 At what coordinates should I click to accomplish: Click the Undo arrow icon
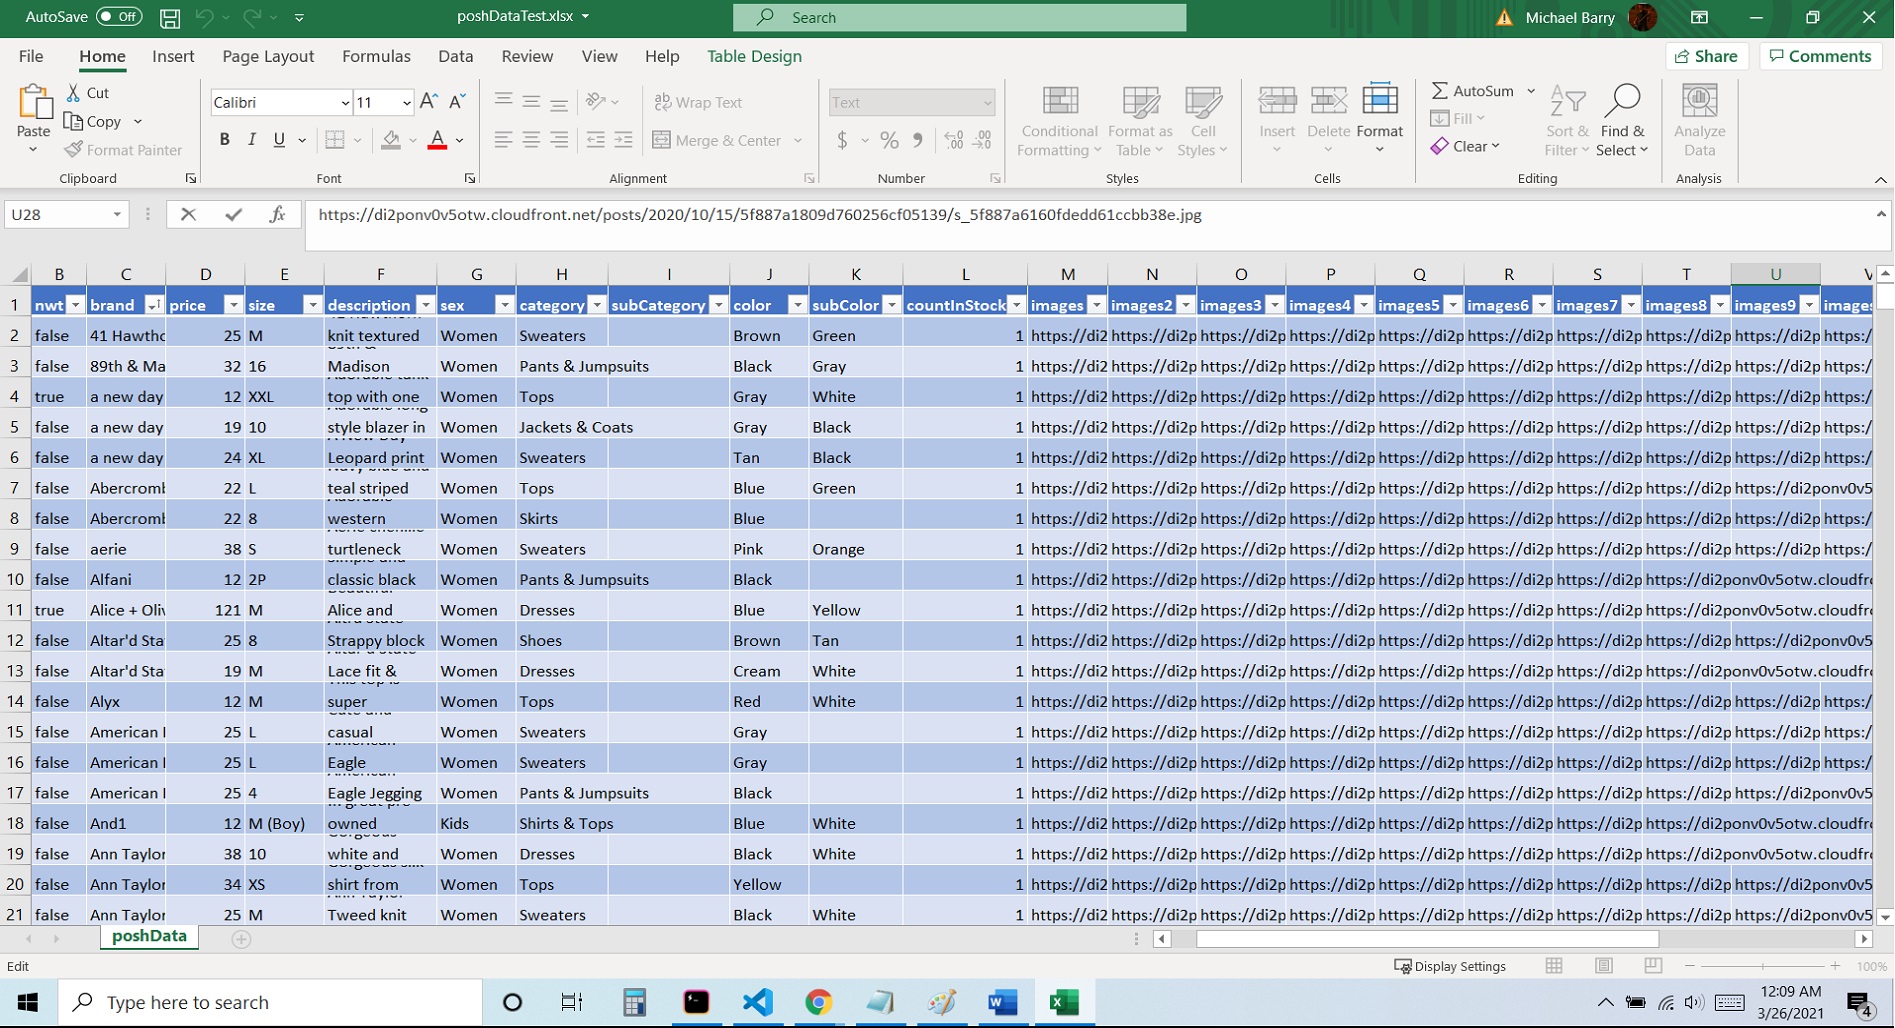[x=204, y=17]
